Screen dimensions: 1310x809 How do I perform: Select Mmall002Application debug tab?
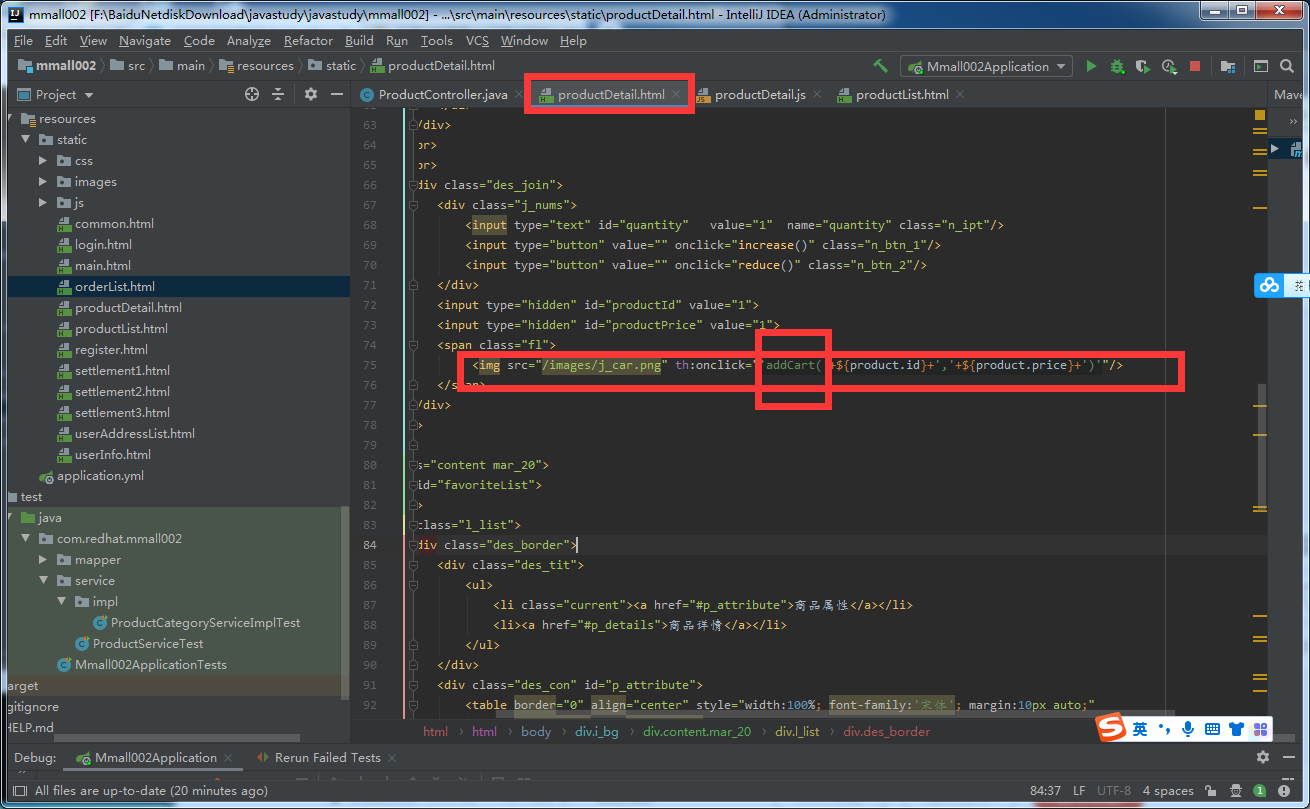pos(155,757)
